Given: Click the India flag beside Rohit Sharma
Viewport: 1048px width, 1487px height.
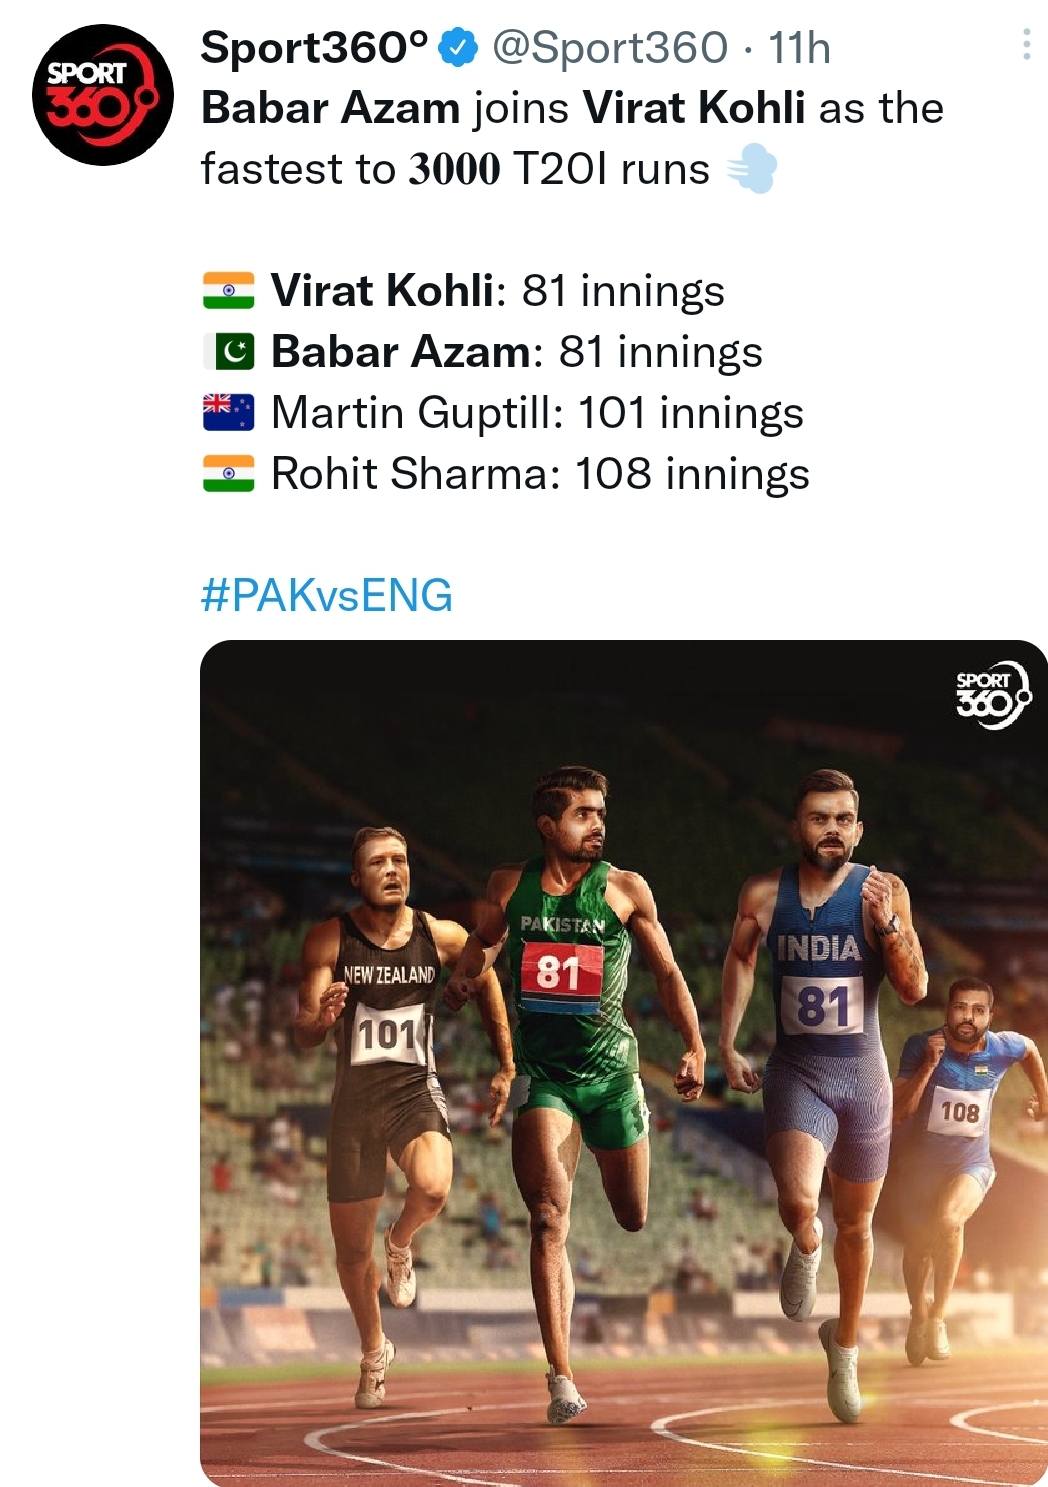Looking at the screenshot, I should (228, 474).
